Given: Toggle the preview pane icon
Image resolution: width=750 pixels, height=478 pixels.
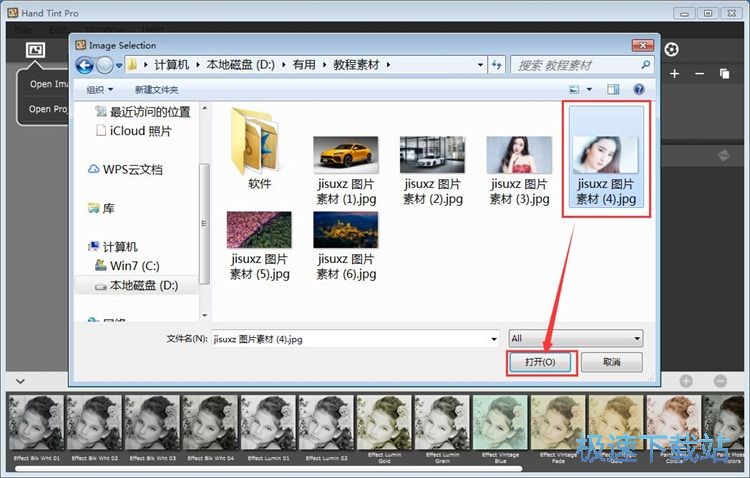Looking at the screenshot, I should tap(613, 89).
